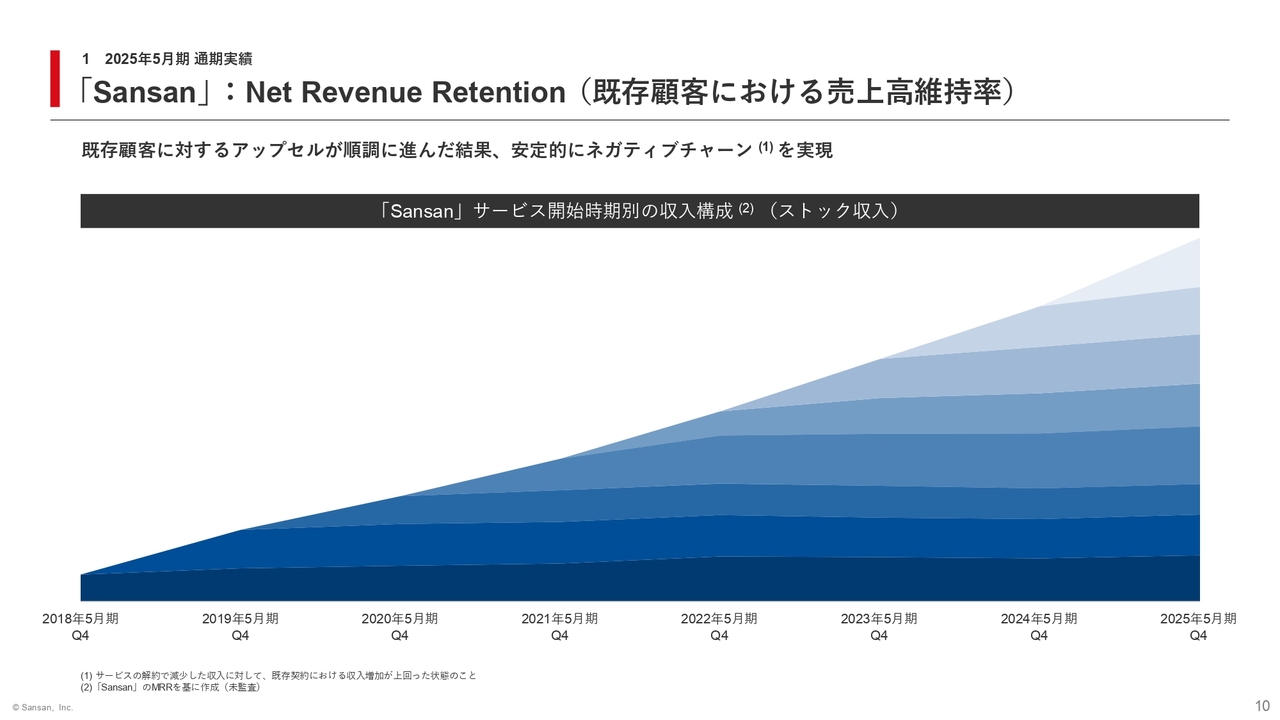This screenshot has height=720, width=1280.
Task: Click the © Sansan, Inc. copyright text
Action: (x=43, y=708)
